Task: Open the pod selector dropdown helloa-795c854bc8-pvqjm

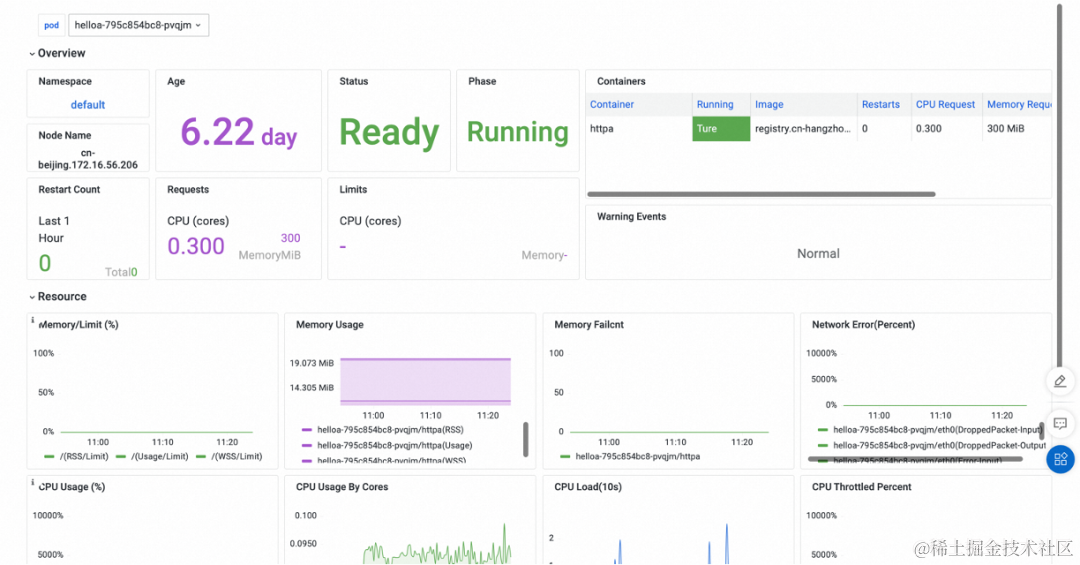Action: coord(138,25)
